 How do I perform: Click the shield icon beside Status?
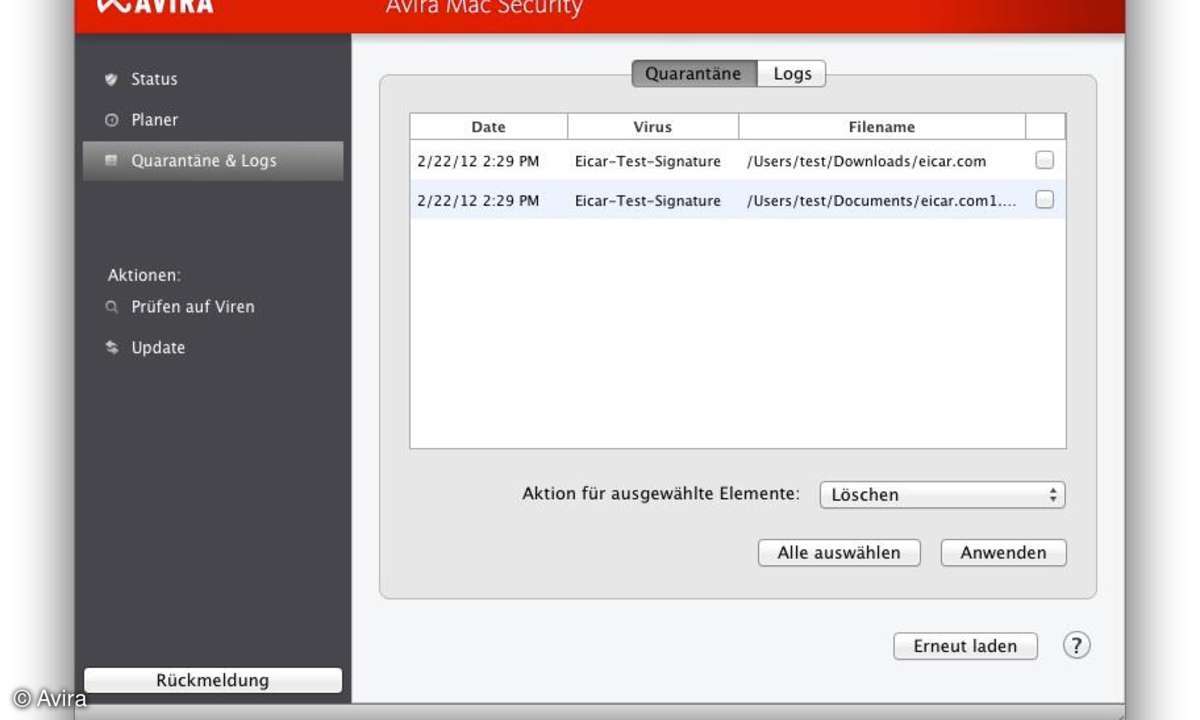pyautogui.click(x=112, y=79)
